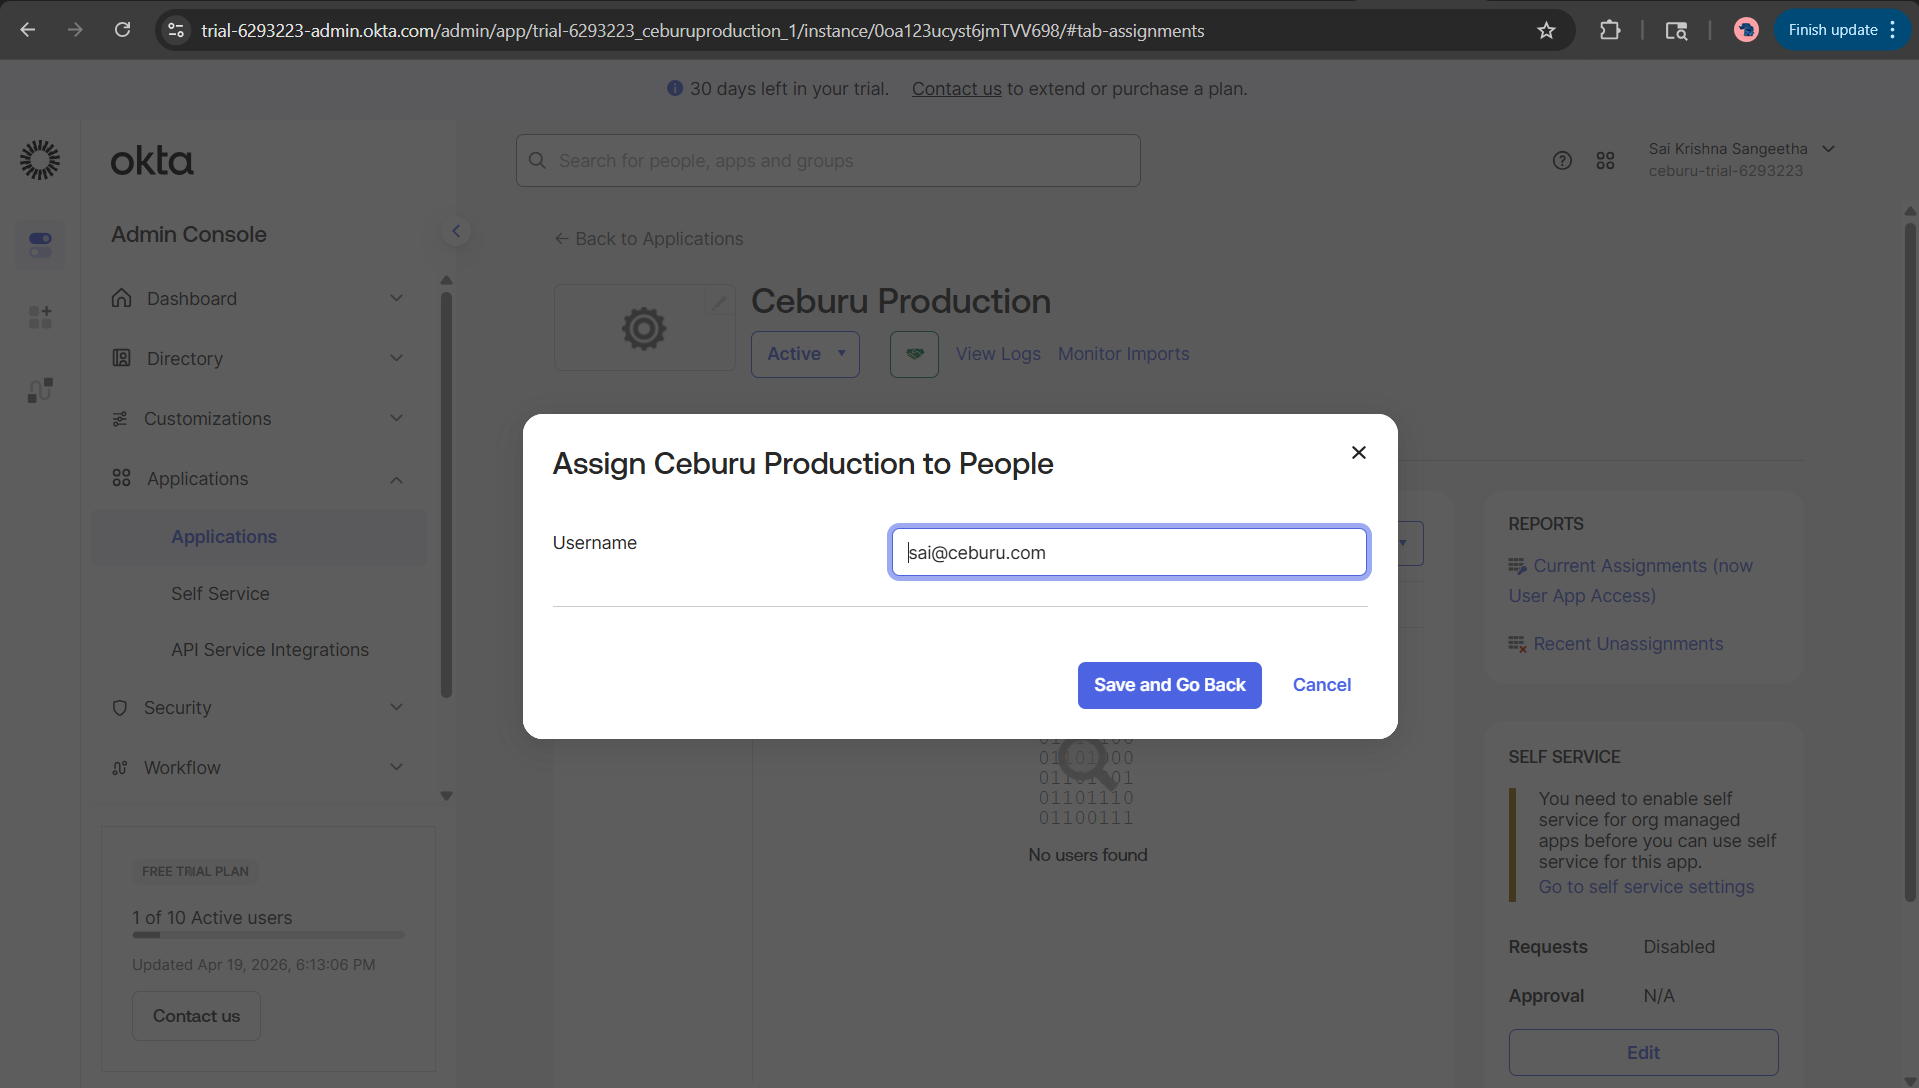Open the add apps grid icon in rail
1919x1088 pixels.
pyautogui.click(x=40, y=317)
